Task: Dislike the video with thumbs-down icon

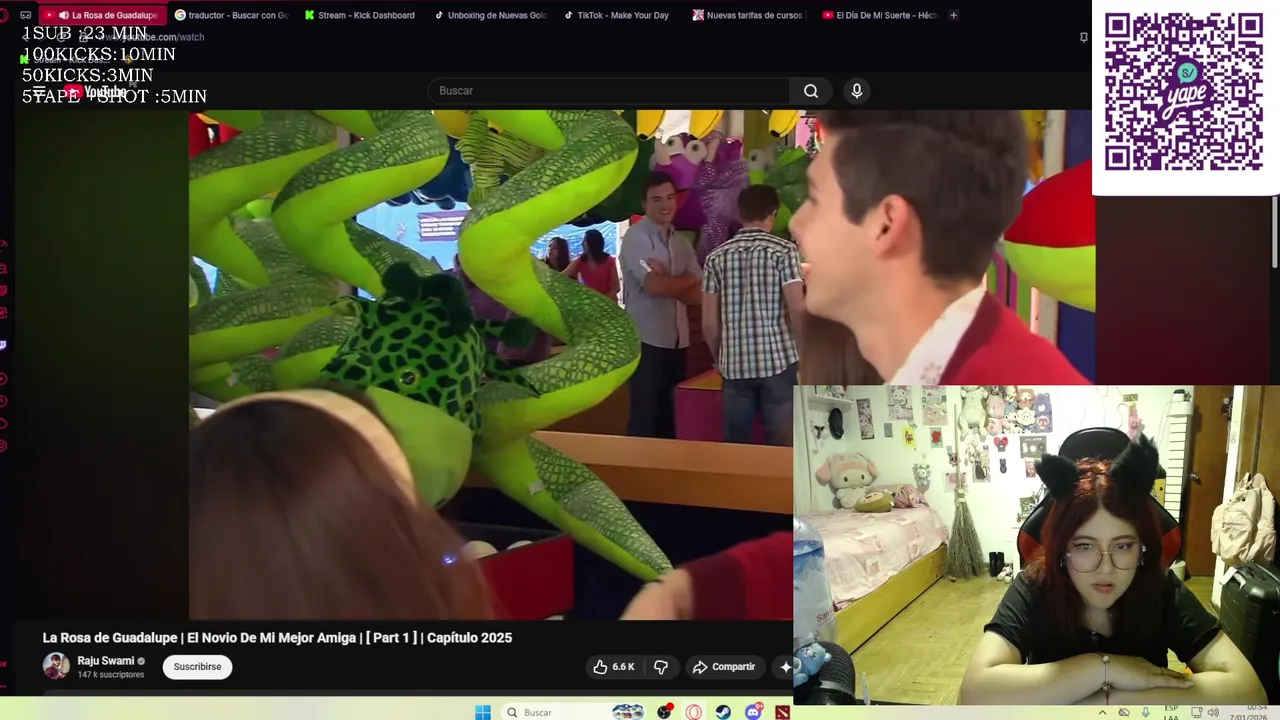Action: tap(661, 667)
